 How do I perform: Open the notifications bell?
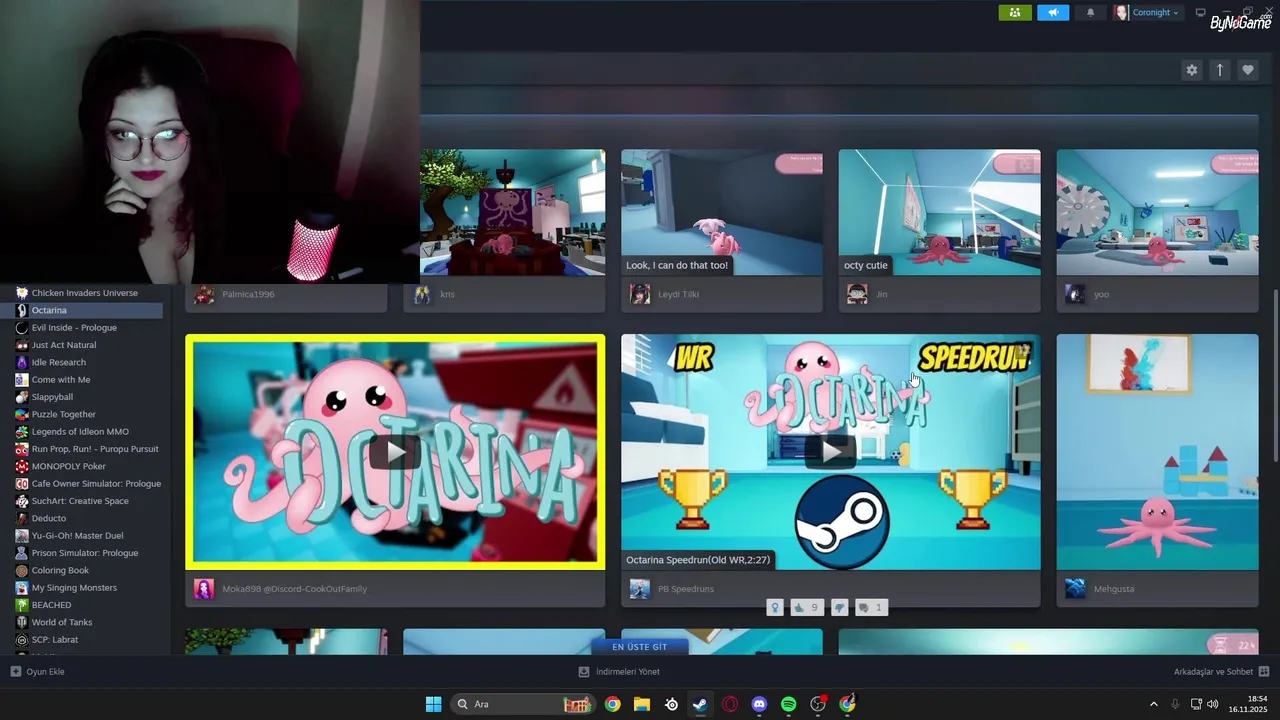pos(1090,13)
